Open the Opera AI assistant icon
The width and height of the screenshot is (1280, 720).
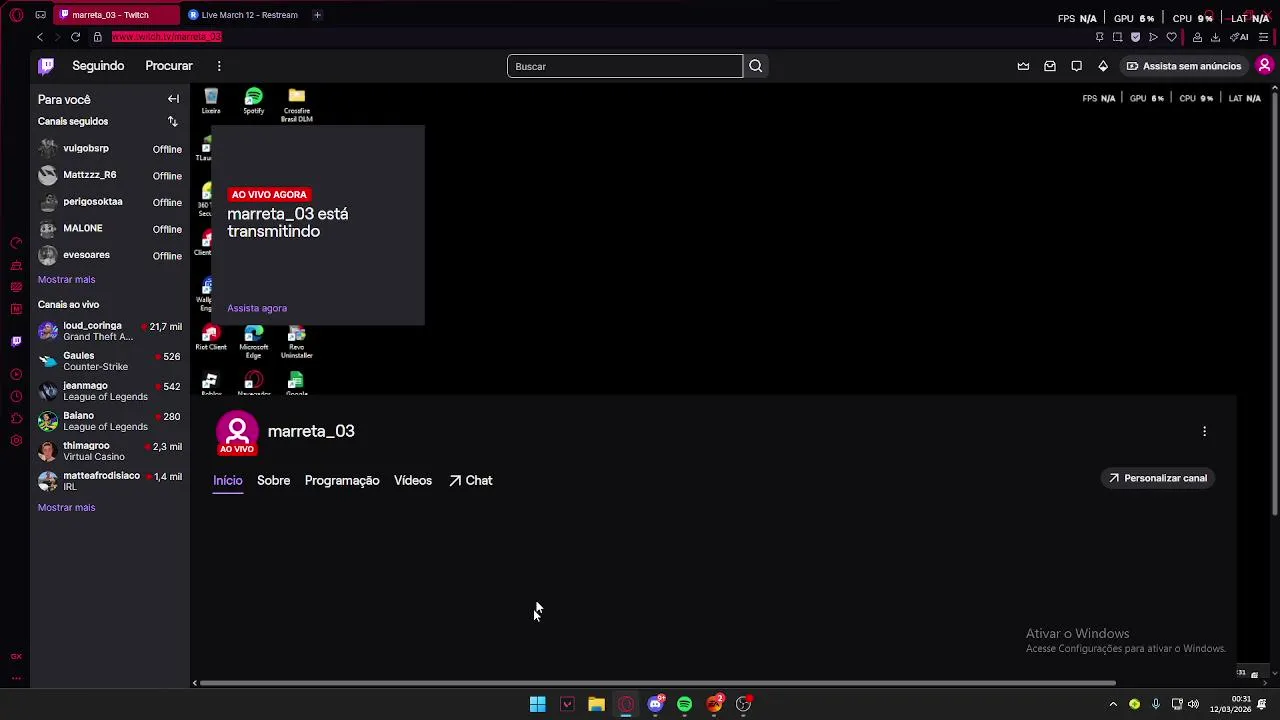pos(1240,37)
